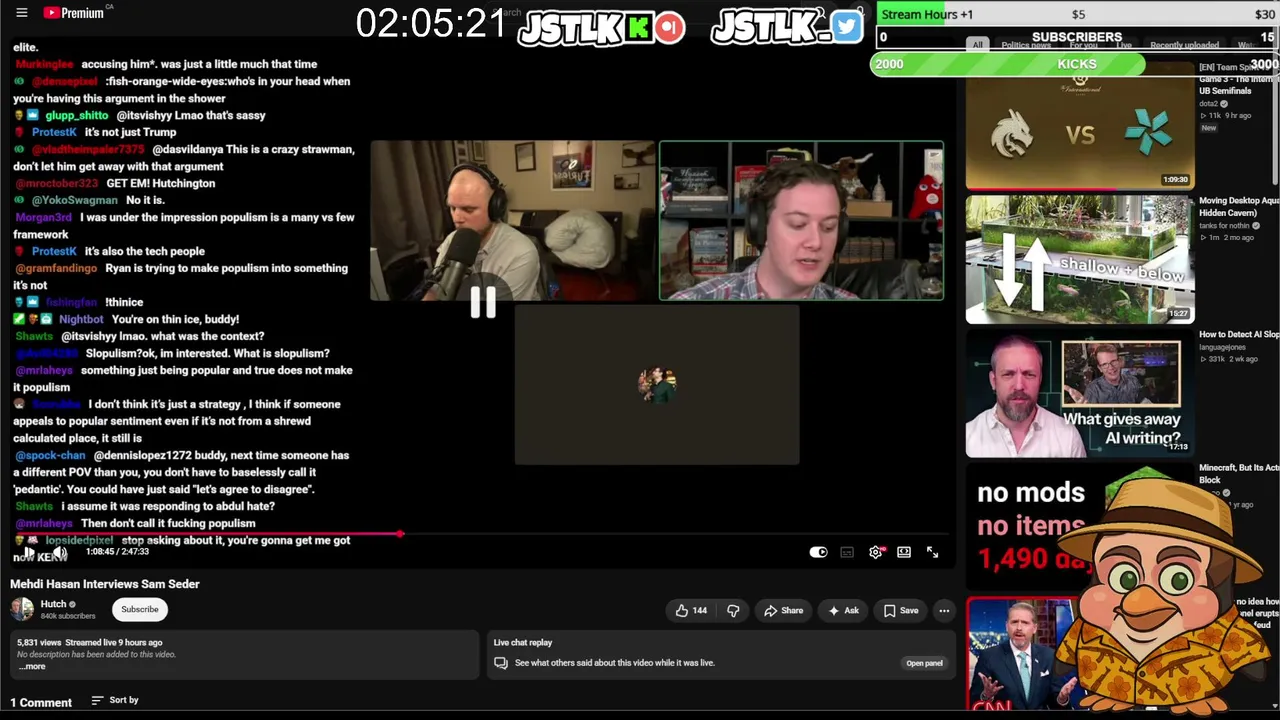Open the 'Moving Desktop Aqua' video title
Image resolution: width=1280 pixels, height=720 pixels.
point(1239,207)
